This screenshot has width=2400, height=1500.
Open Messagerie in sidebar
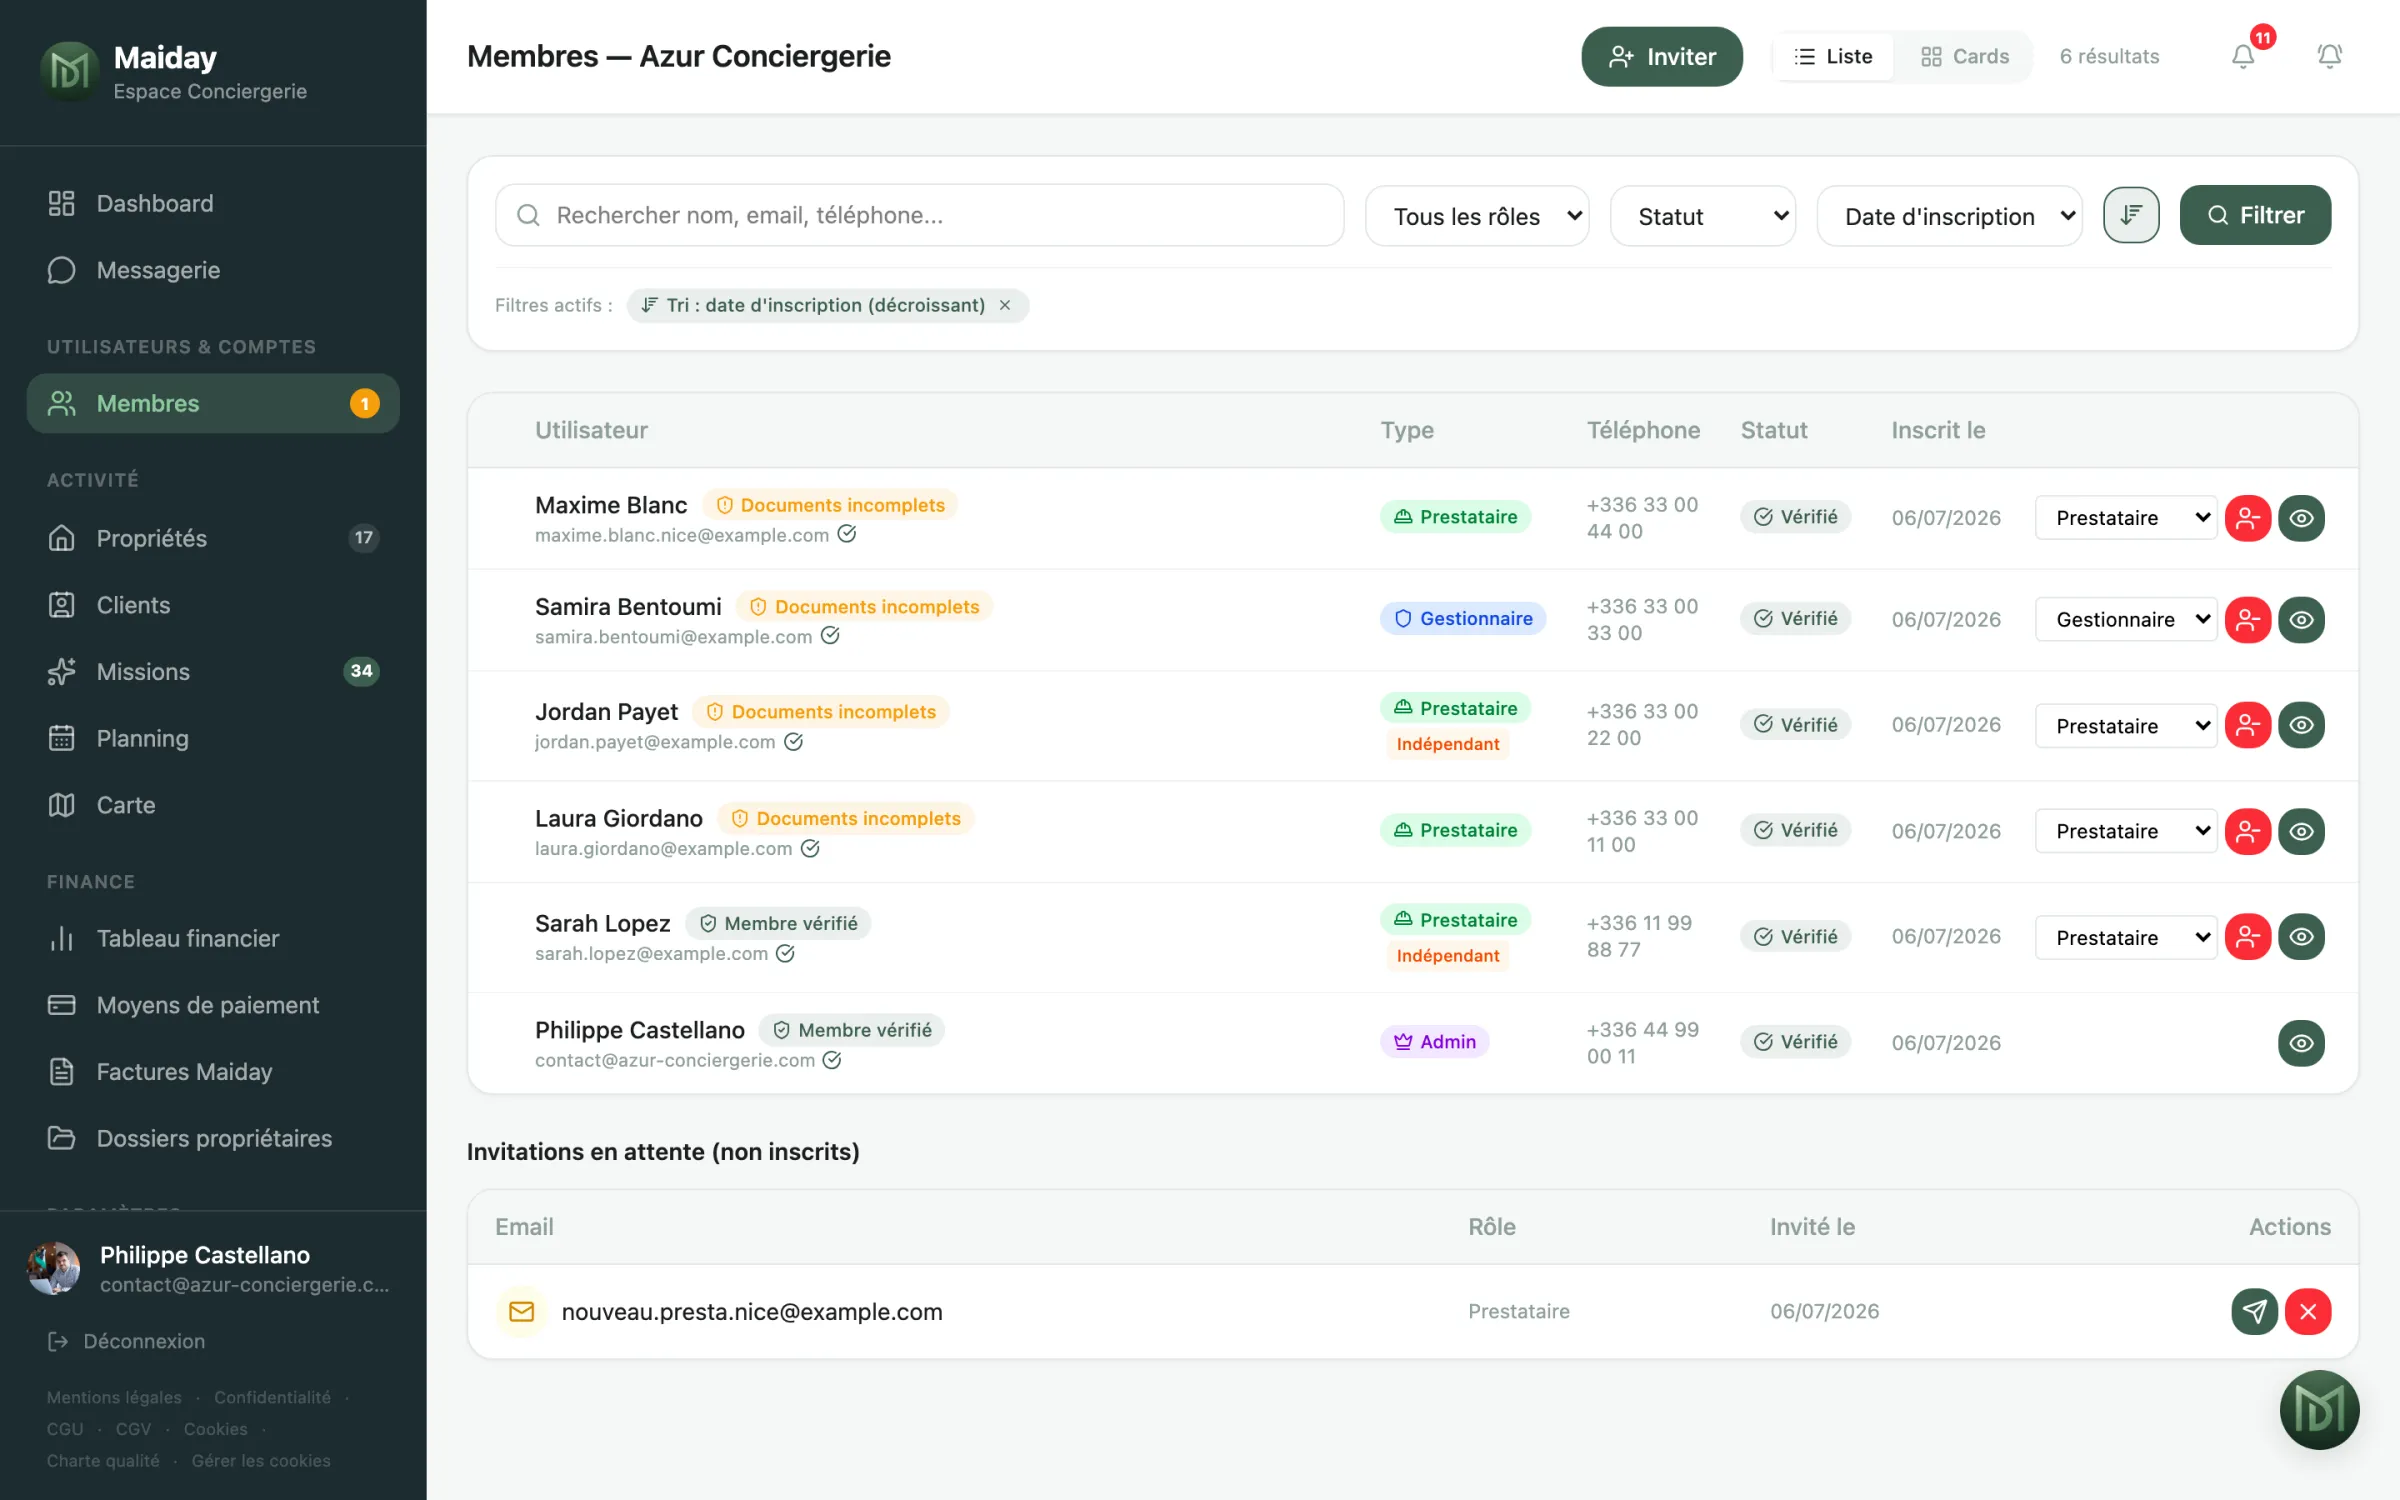pyautogui.click(x=213, y=270)
